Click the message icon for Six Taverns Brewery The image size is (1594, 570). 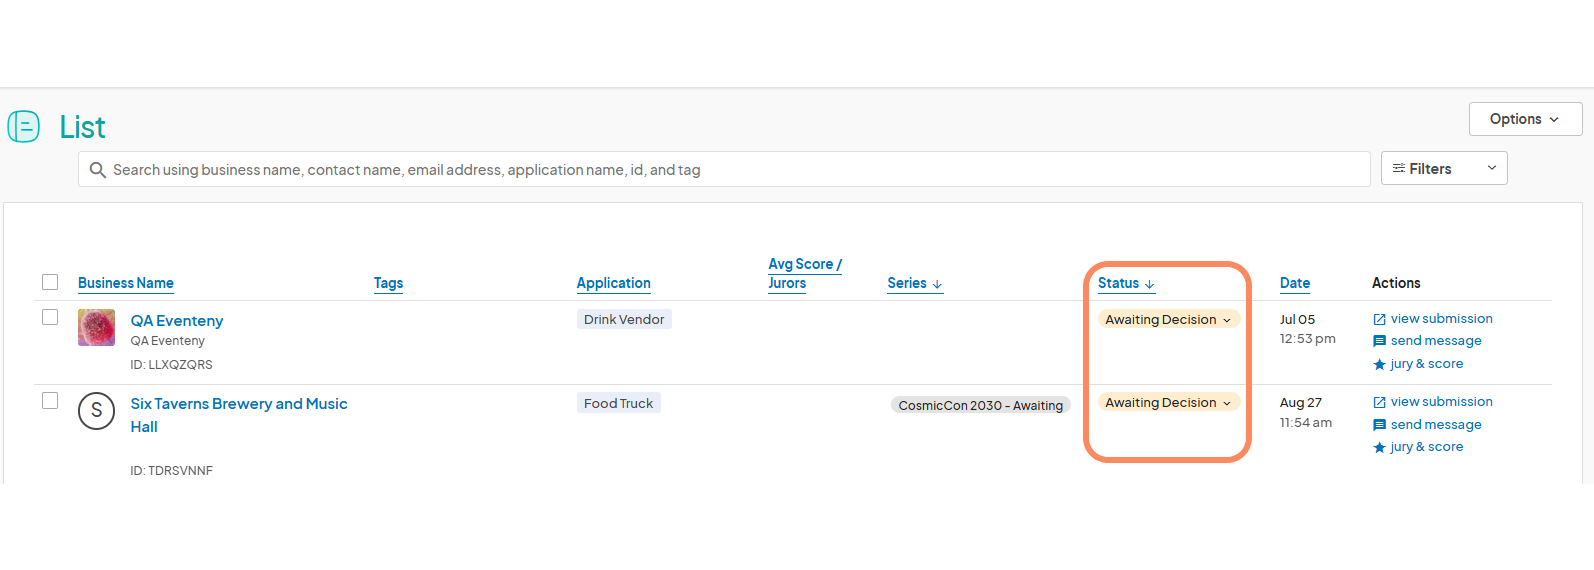1380,425
